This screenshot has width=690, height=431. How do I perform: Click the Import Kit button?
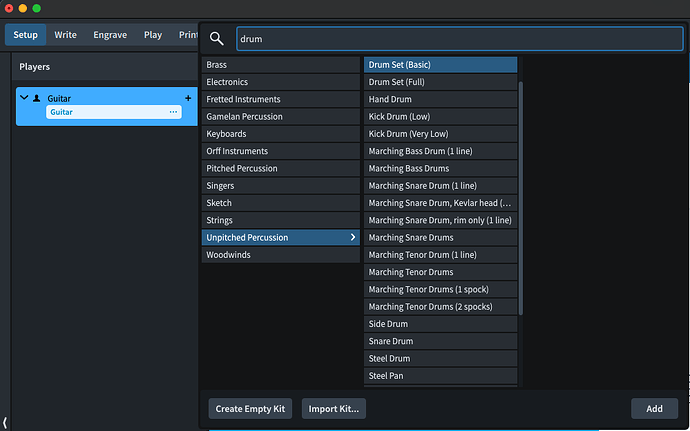335,408
